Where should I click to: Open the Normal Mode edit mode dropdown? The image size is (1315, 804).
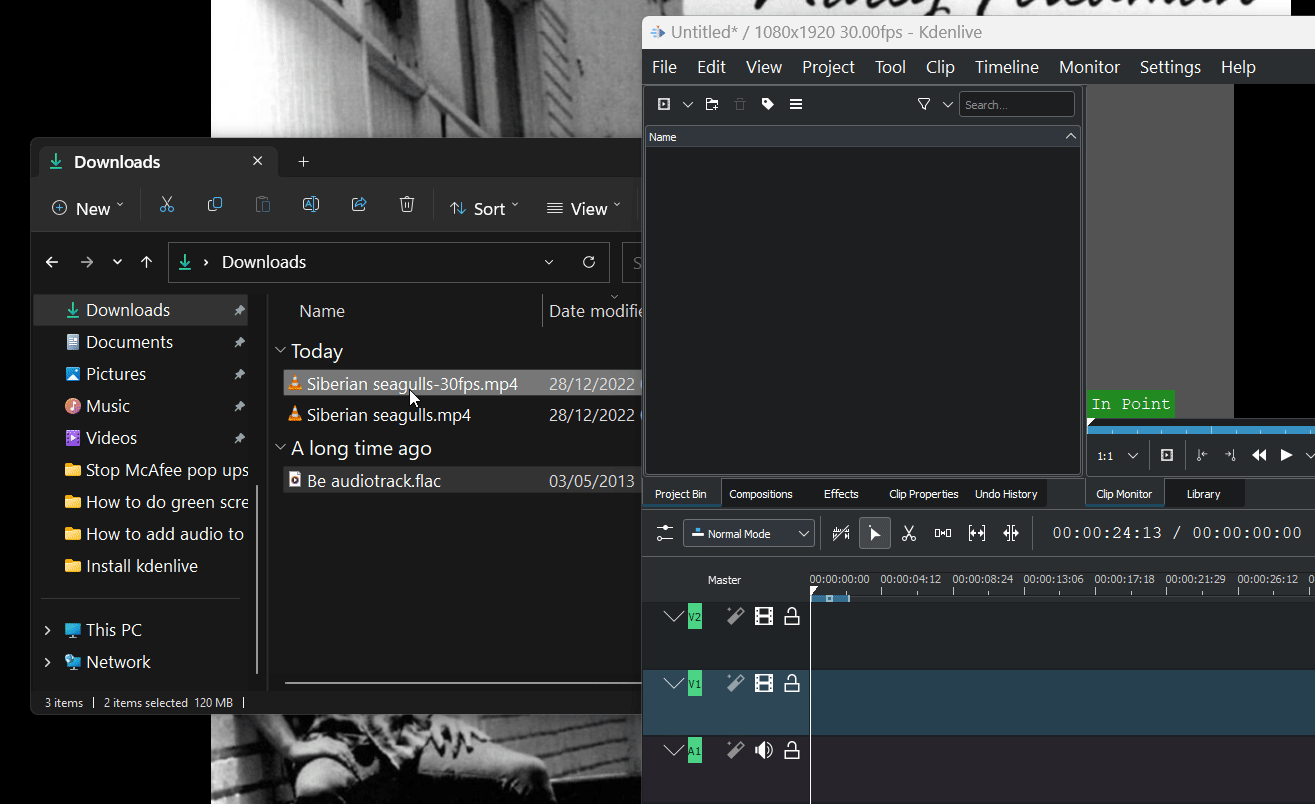point(749,534)
